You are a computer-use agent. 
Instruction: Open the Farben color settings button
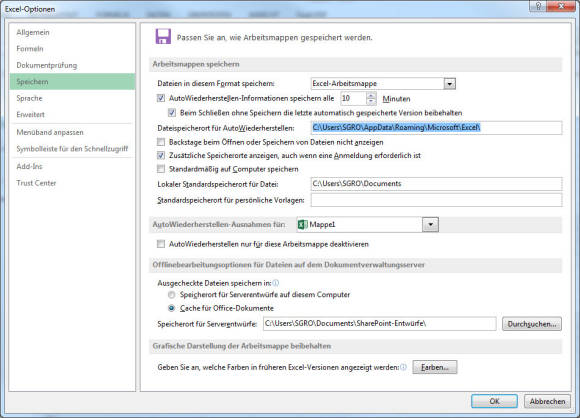[x=435, y=367]
